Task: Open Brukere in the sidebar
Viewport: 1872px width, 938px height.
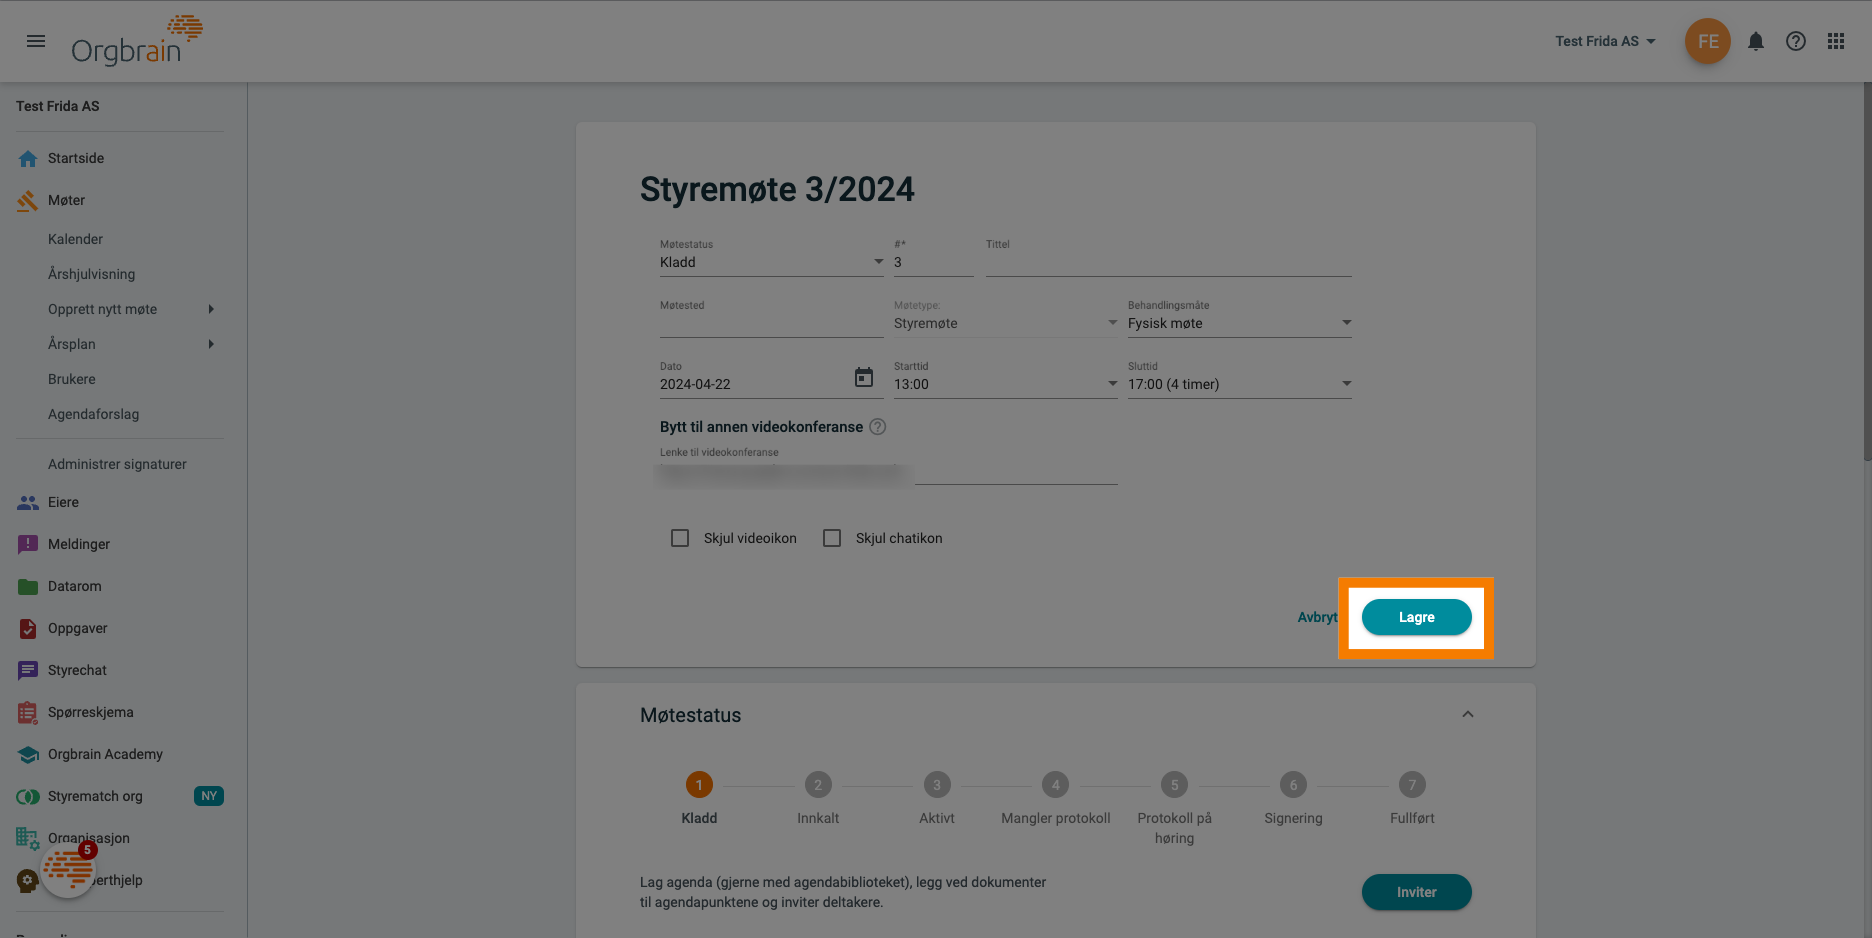Action: pyautogui.click(x=72, y=379)
